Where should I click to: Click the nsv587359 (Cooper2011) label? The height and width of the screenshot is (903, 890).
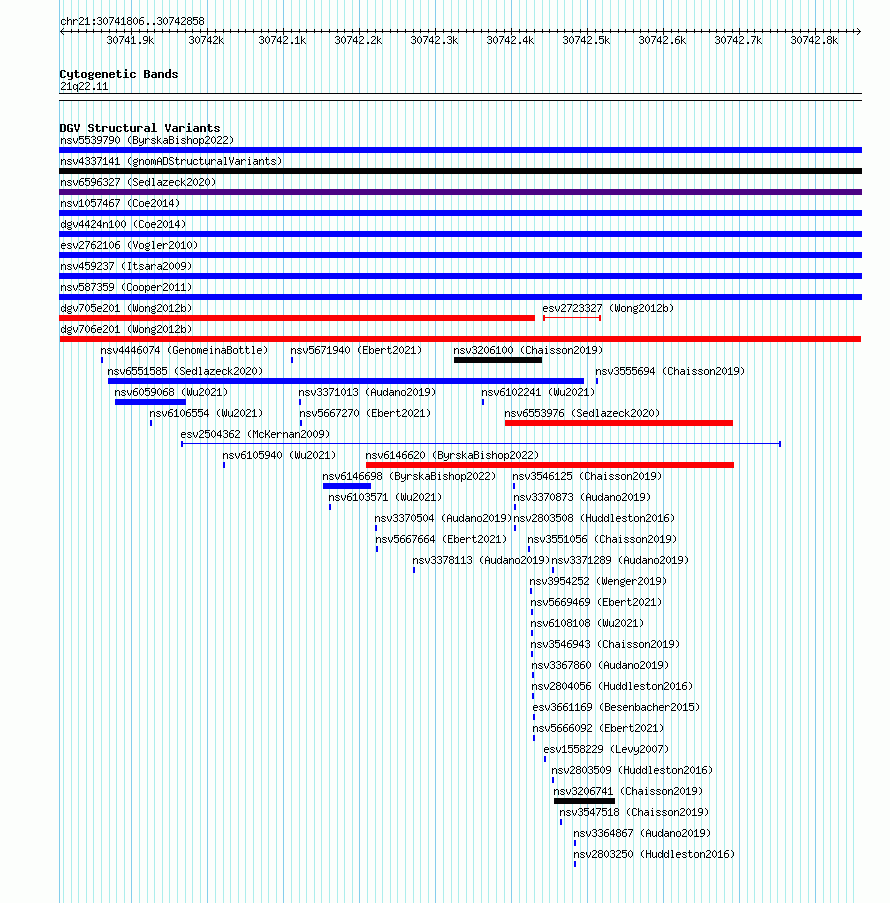click(x=126, y=287)
